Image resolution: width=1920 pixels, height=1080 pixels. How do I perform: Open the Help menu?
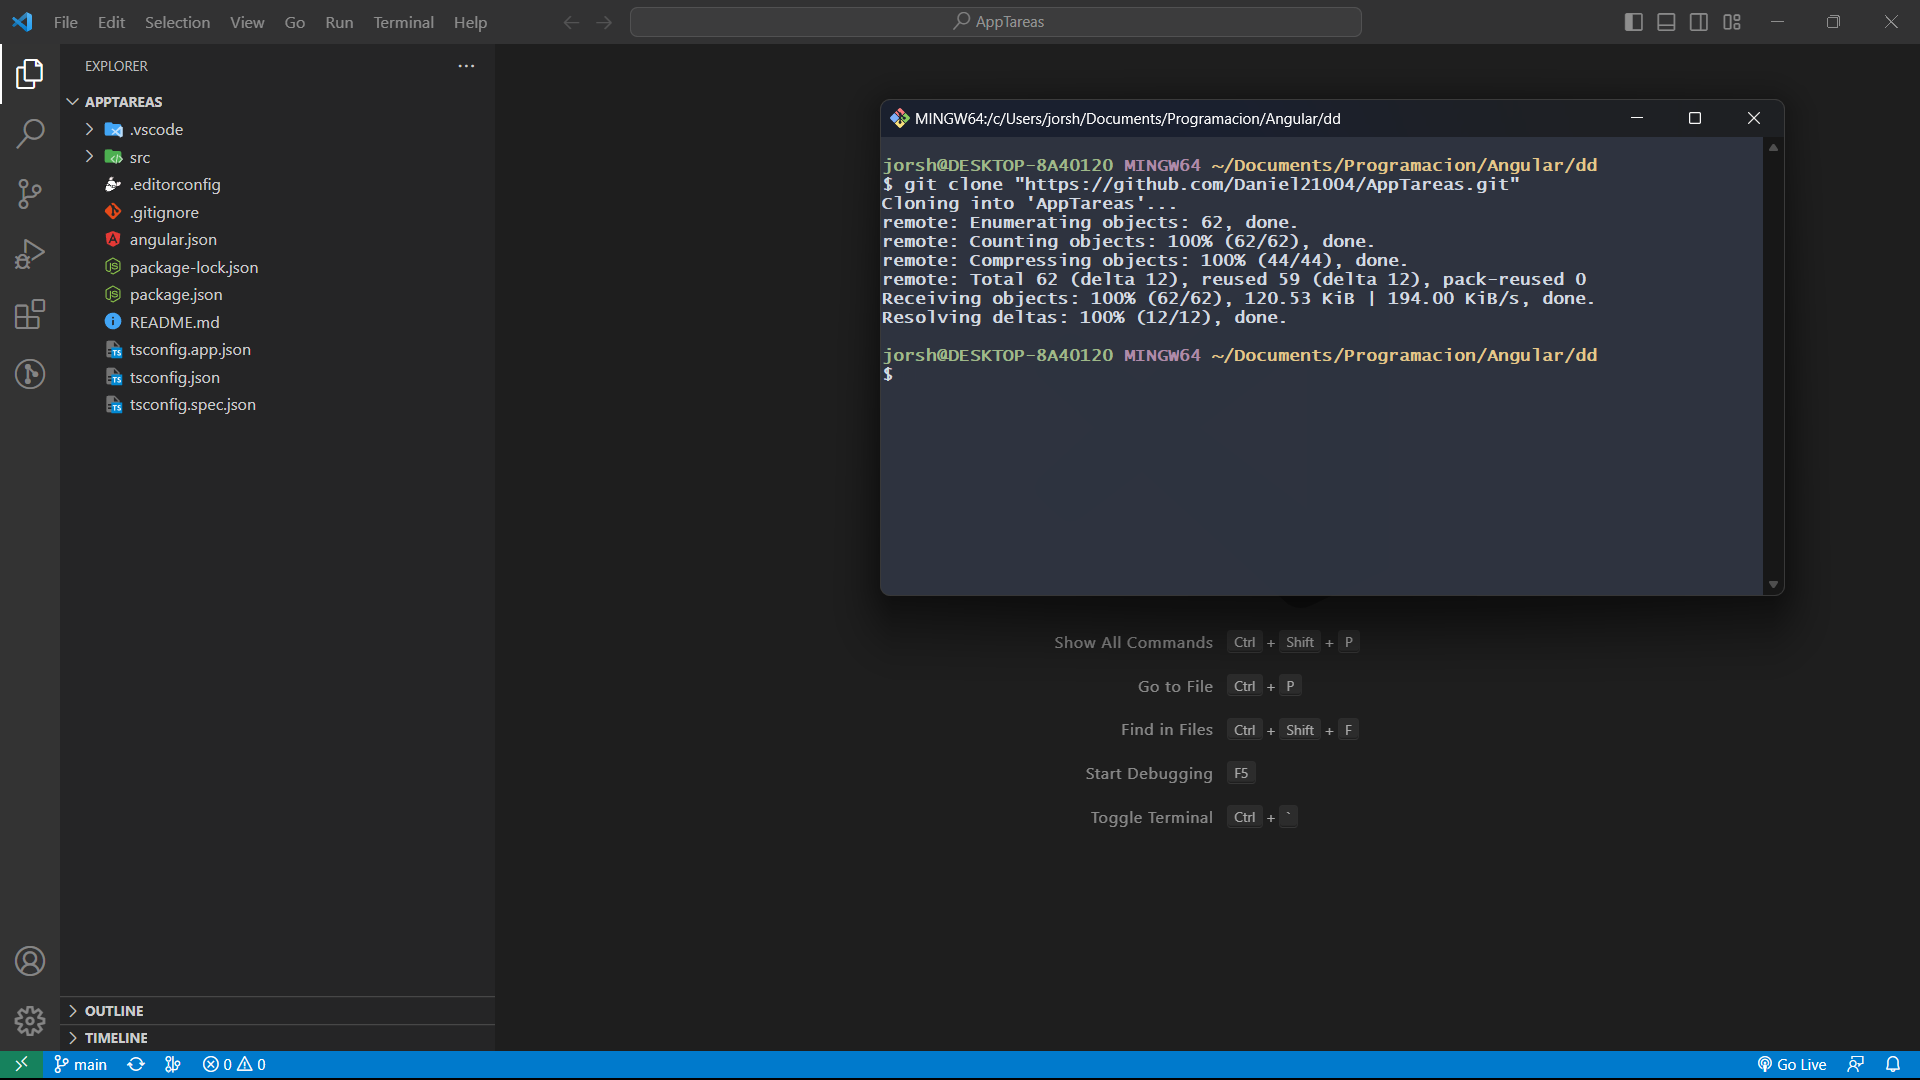(470, 22)
